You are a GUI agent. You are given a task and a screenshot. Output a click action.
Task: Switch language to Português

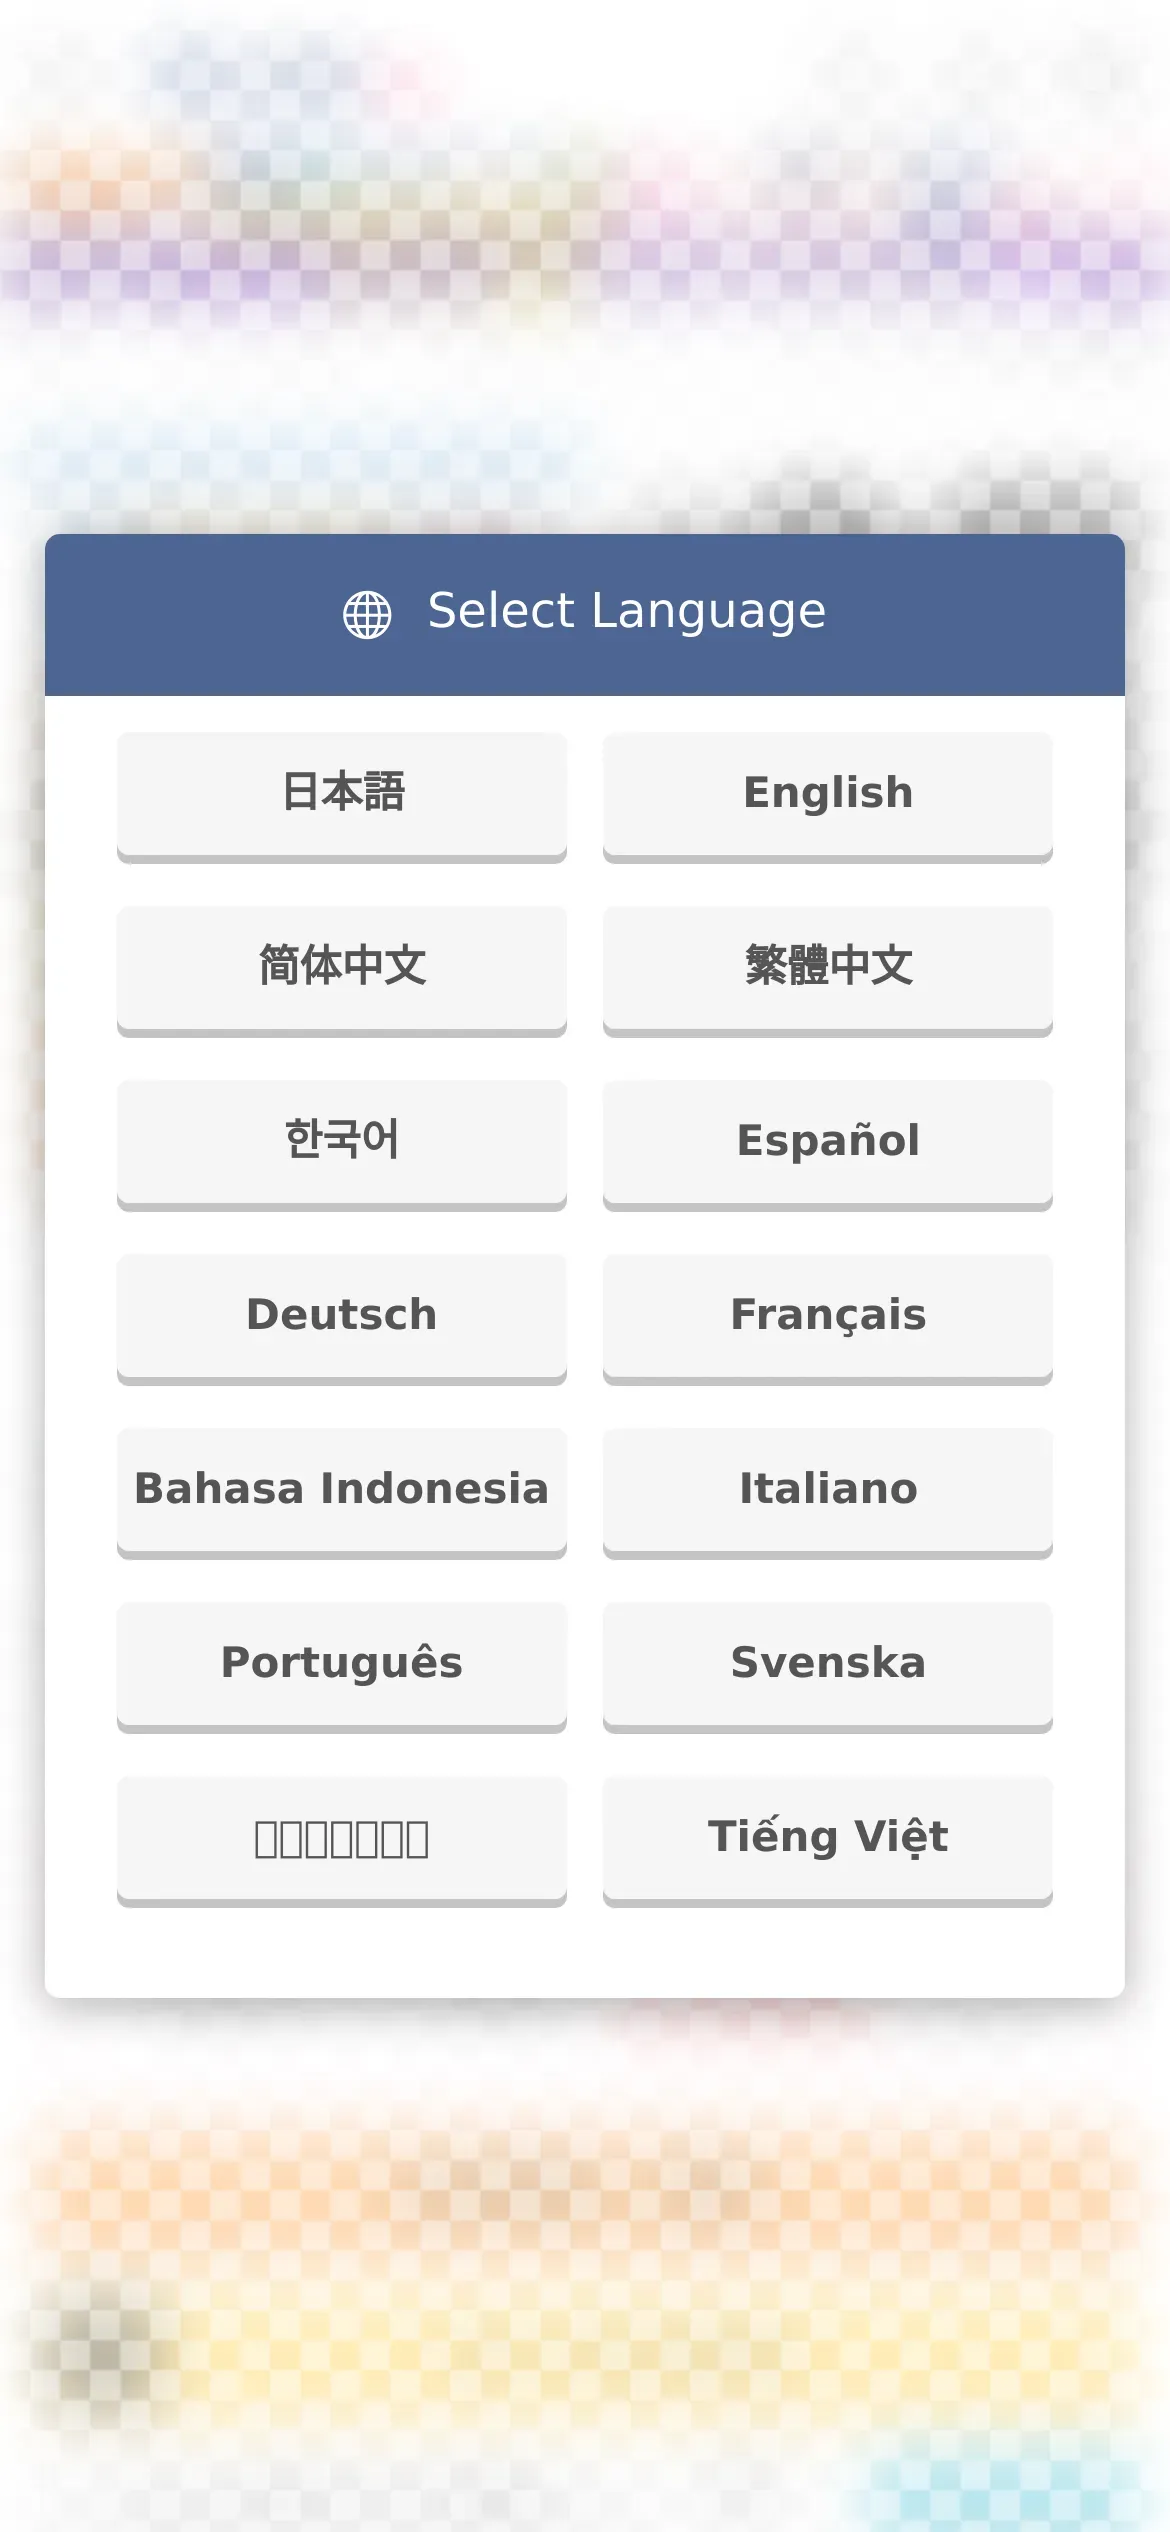(342, 1667)
